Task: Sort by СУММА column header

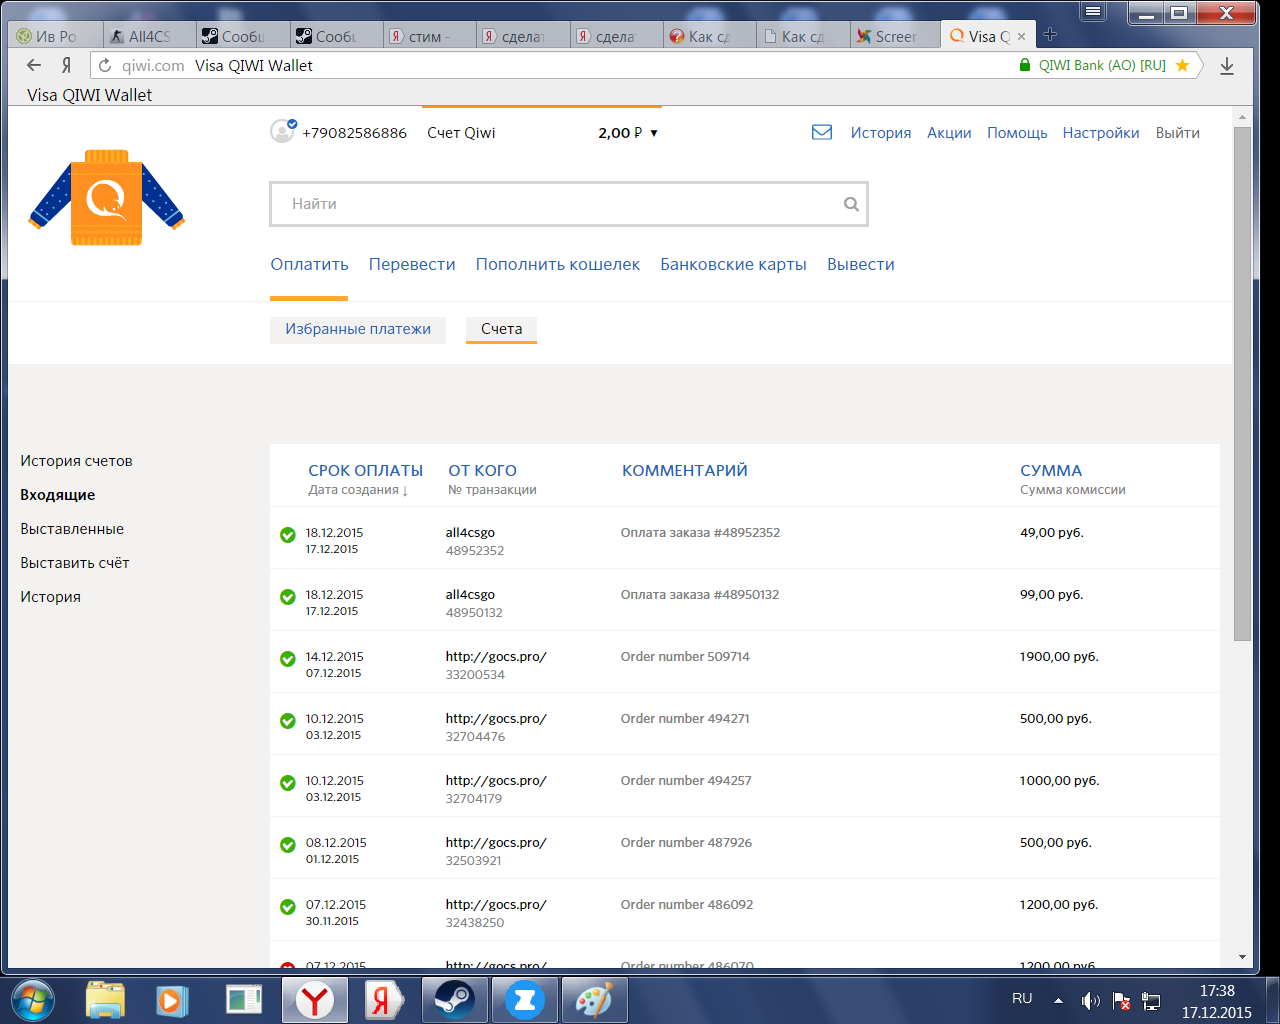Action: tap(1051, 470)
